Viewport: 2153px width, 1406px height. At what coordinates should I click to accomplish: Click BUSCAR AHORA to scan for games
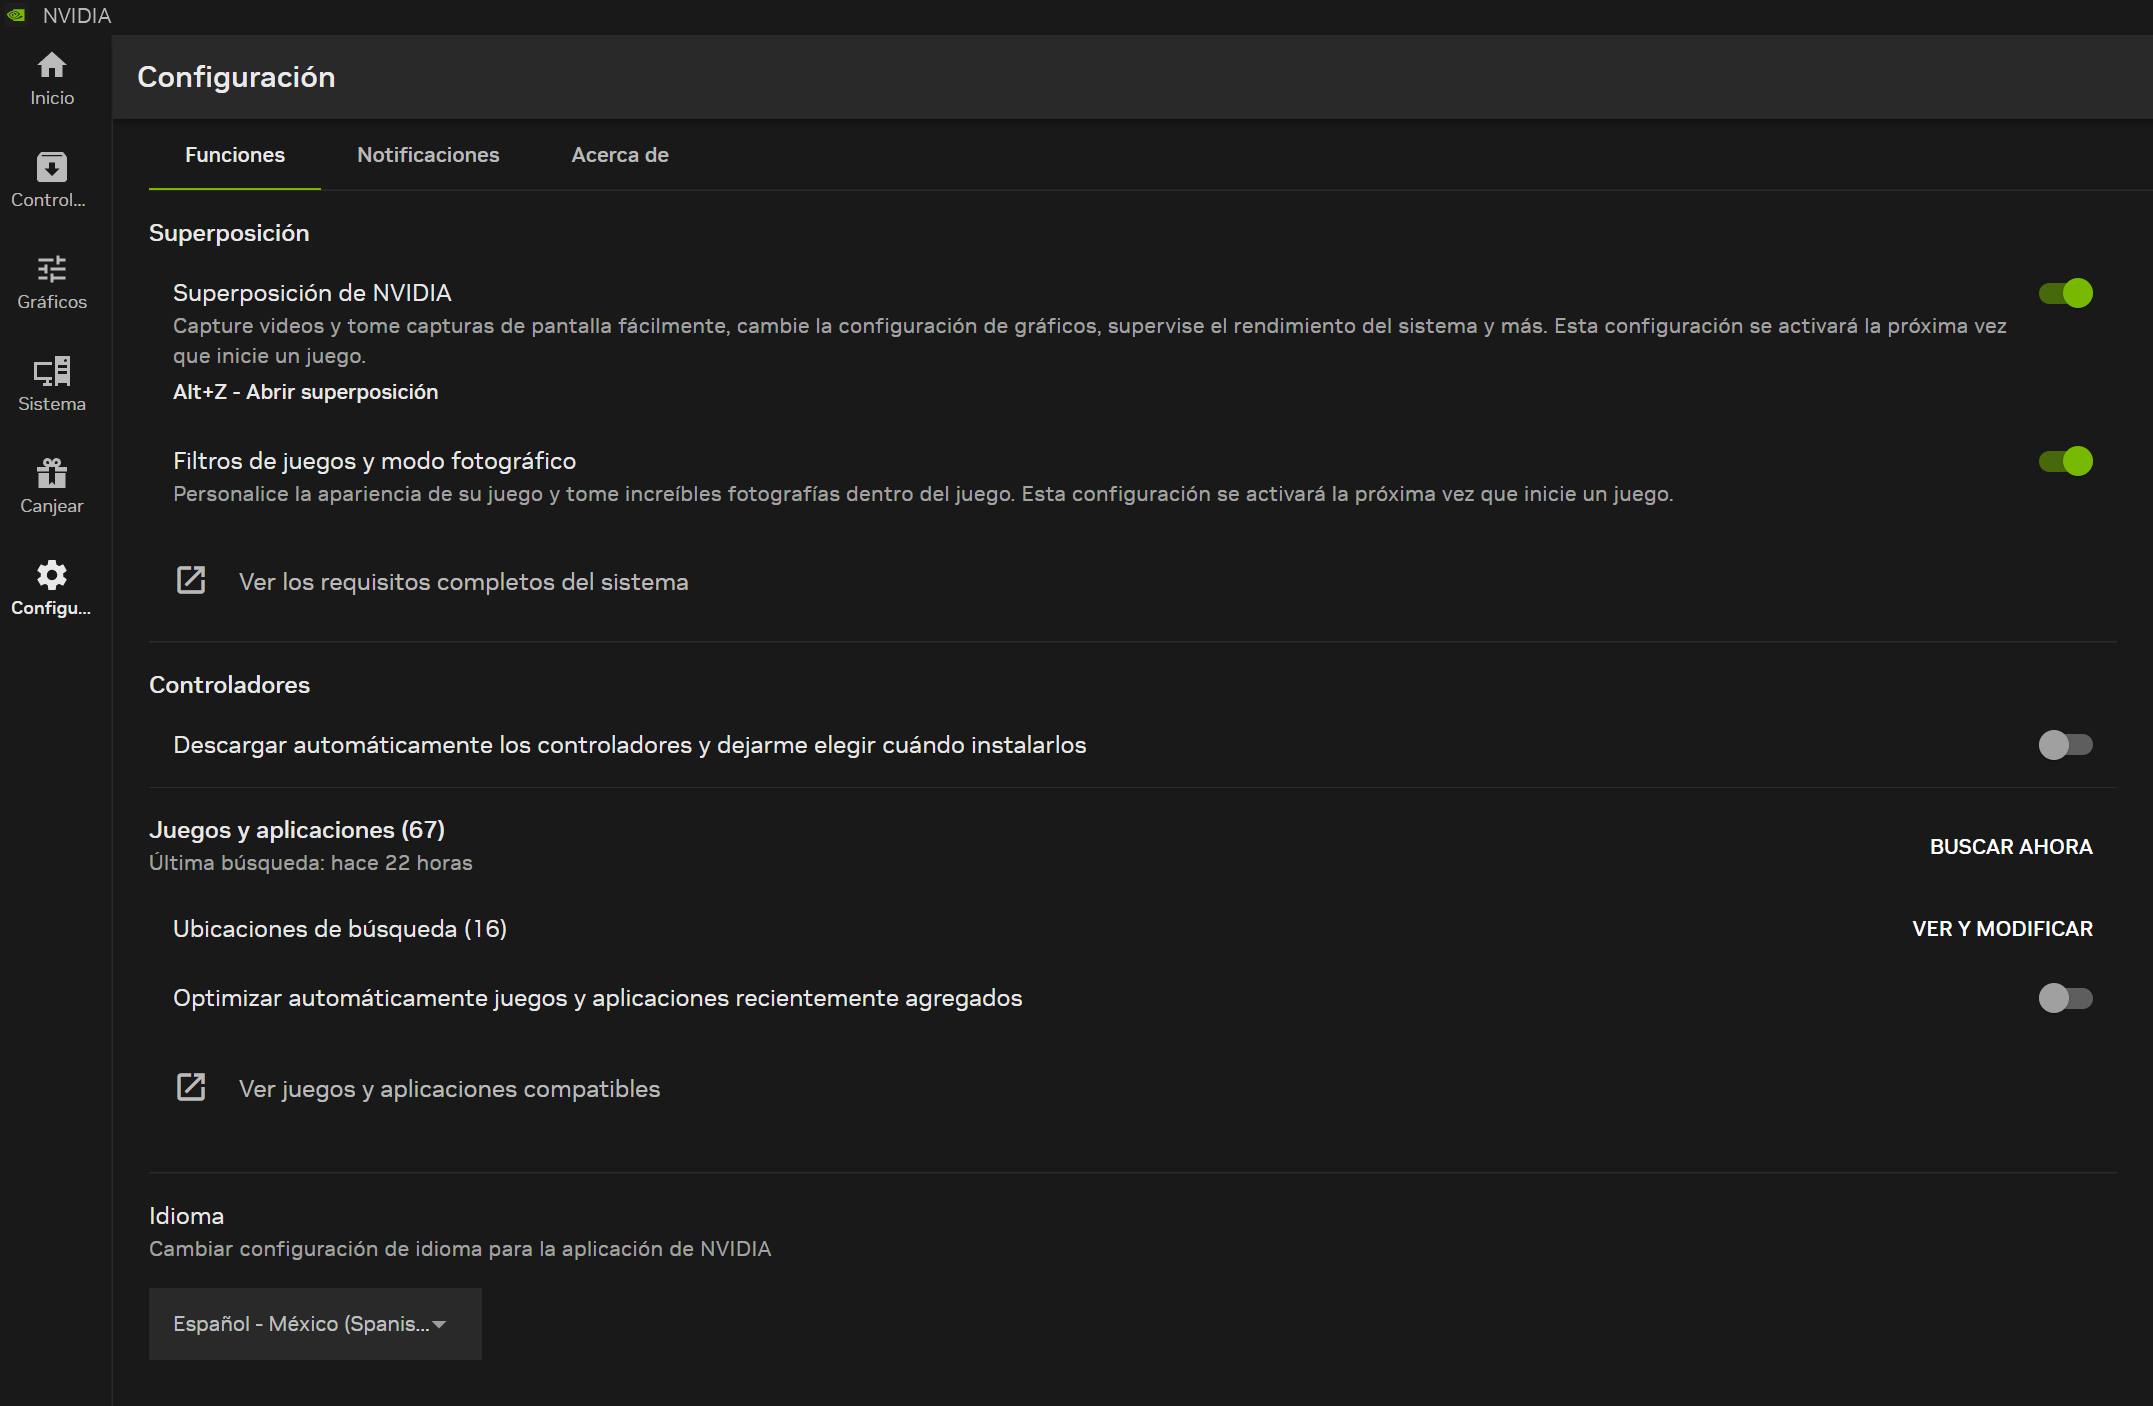pyautogui.click(x=2011, y=847)
